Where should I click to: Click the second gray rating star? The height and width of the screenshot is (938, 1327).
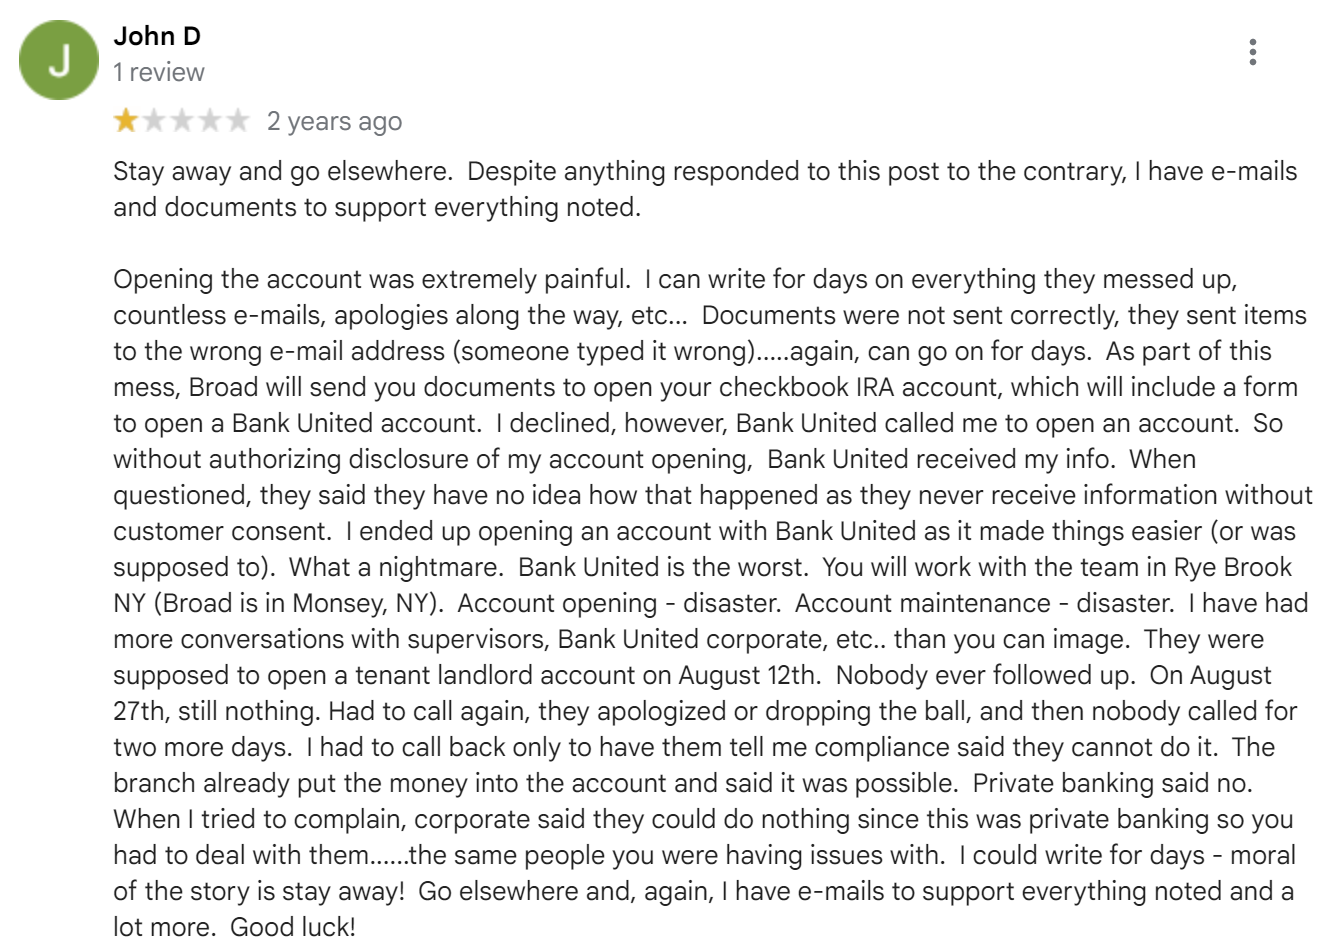click(x=153, y=121)
